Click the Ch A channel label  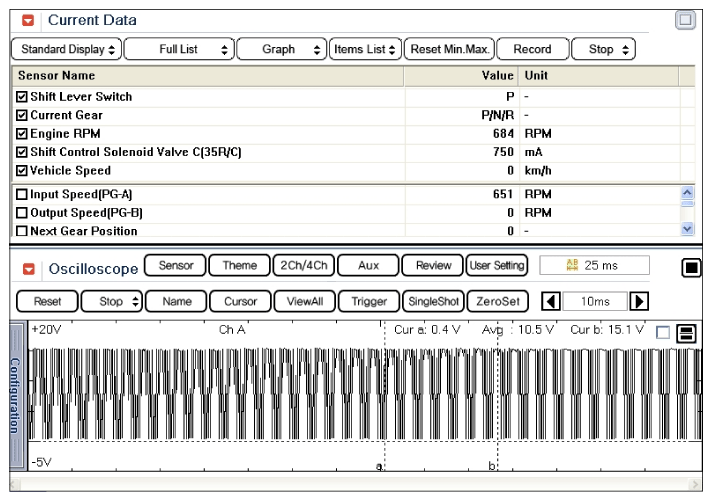pos(232,330)
